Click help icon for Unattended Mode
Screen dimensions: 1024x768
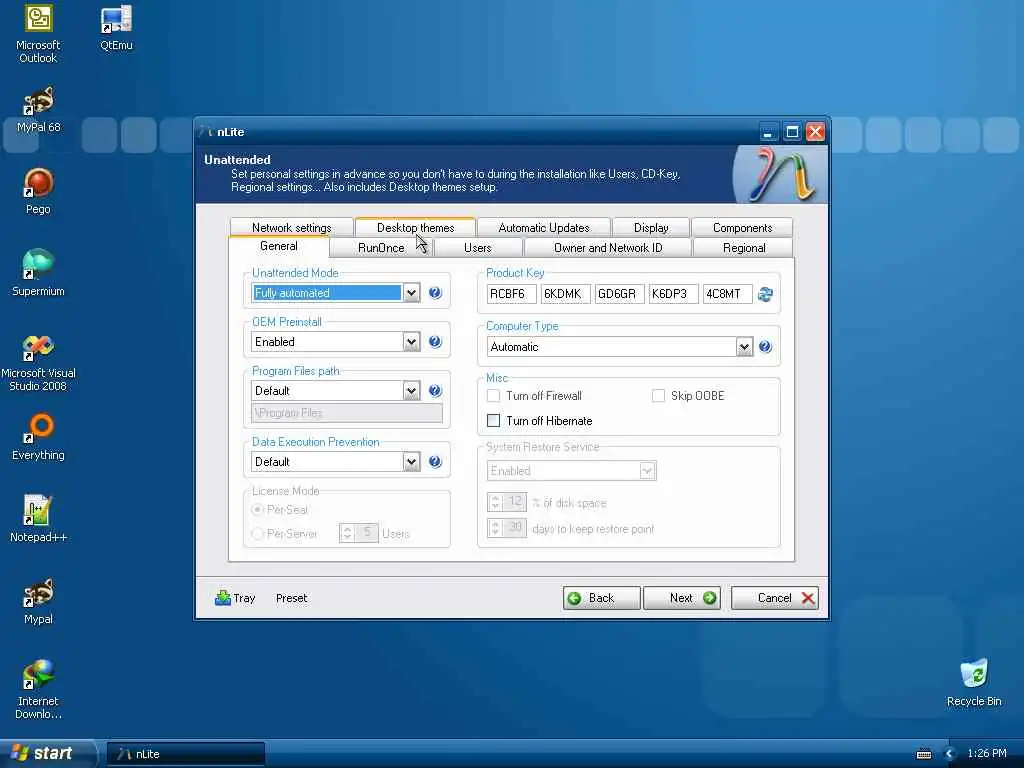click(435, 293)
